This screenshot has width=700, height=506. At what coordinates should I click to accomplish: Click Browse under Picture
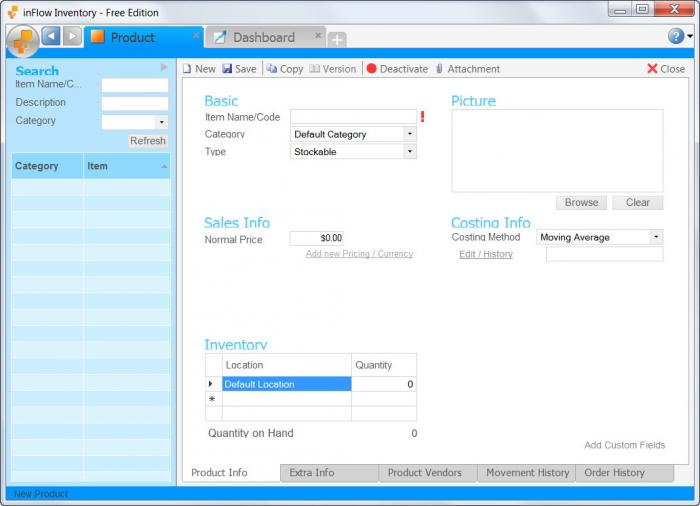[x=581, y=202]
